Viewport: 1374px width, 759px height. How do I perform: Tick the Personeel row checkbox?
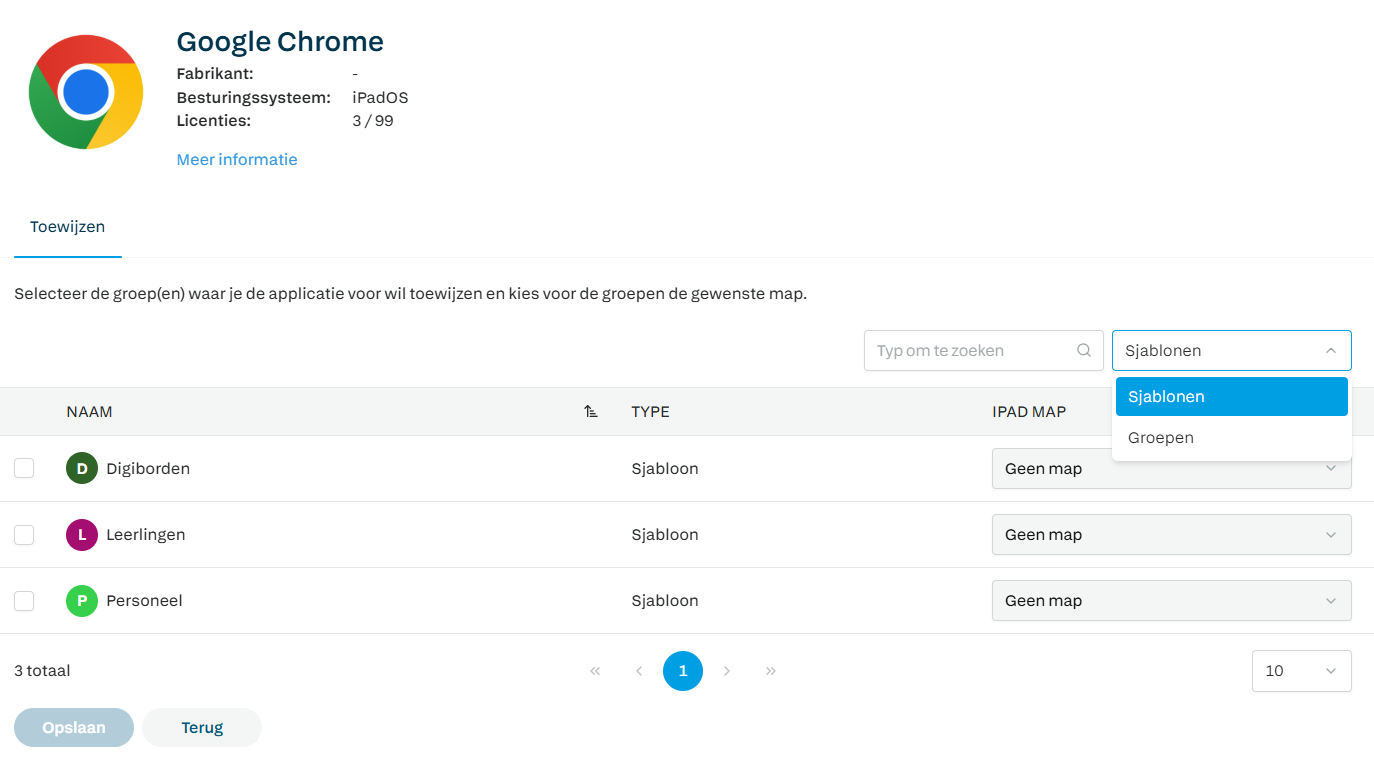[x=24, y=601]
